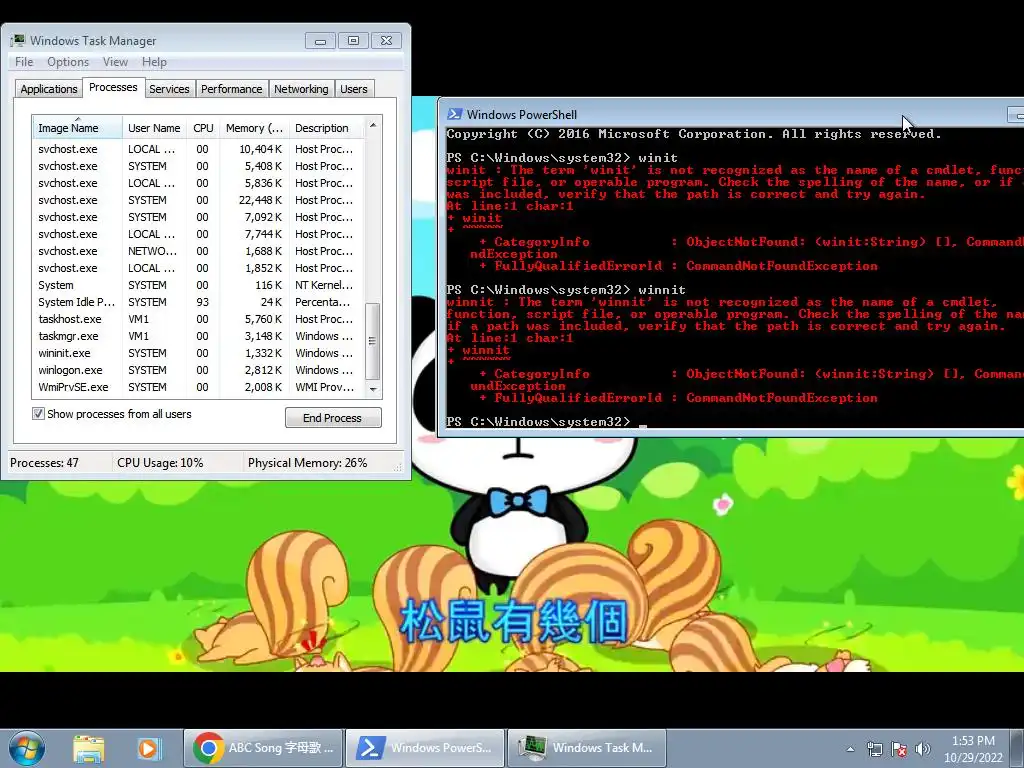Click Task Manager title bar icon
1024x768 pixels.
(18, 40)
